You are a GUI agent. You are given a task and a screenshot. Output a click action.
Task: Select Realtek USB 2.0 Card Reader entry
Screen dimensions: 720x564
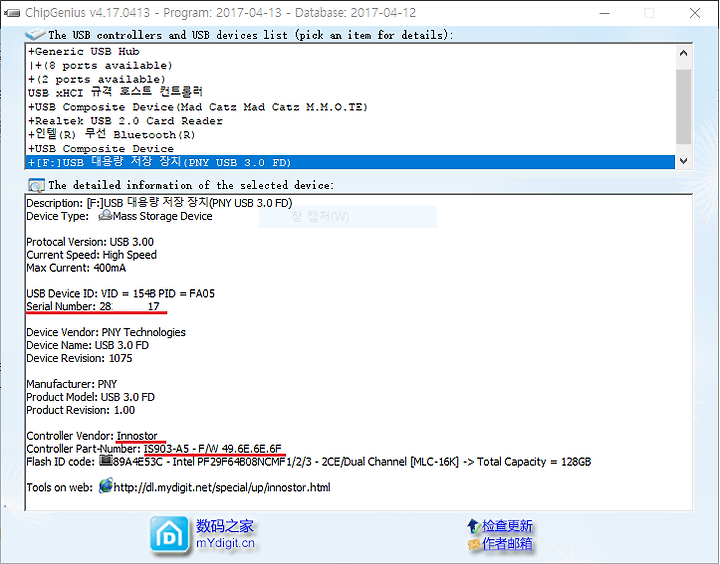click(125, 121)
